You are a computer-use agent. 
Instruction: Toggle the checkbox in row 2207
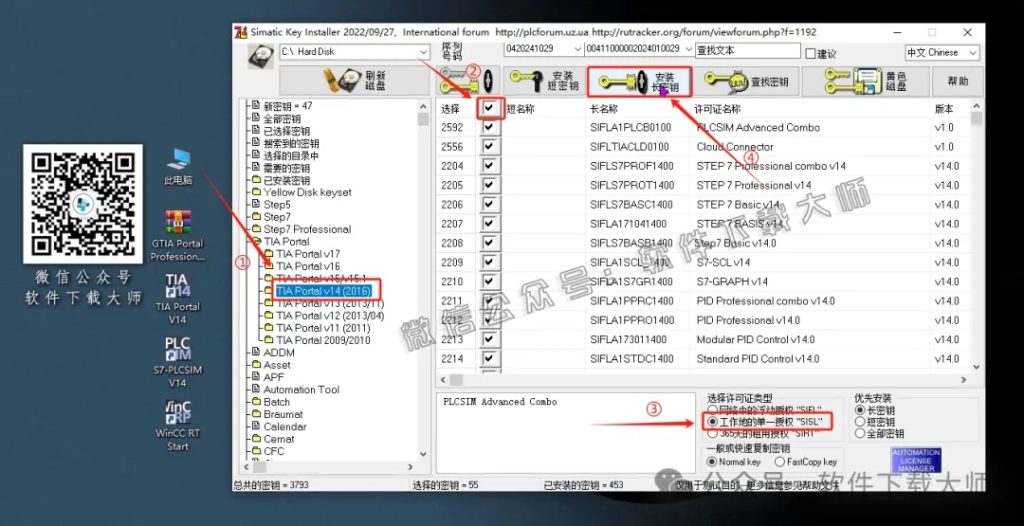(489, 224)
